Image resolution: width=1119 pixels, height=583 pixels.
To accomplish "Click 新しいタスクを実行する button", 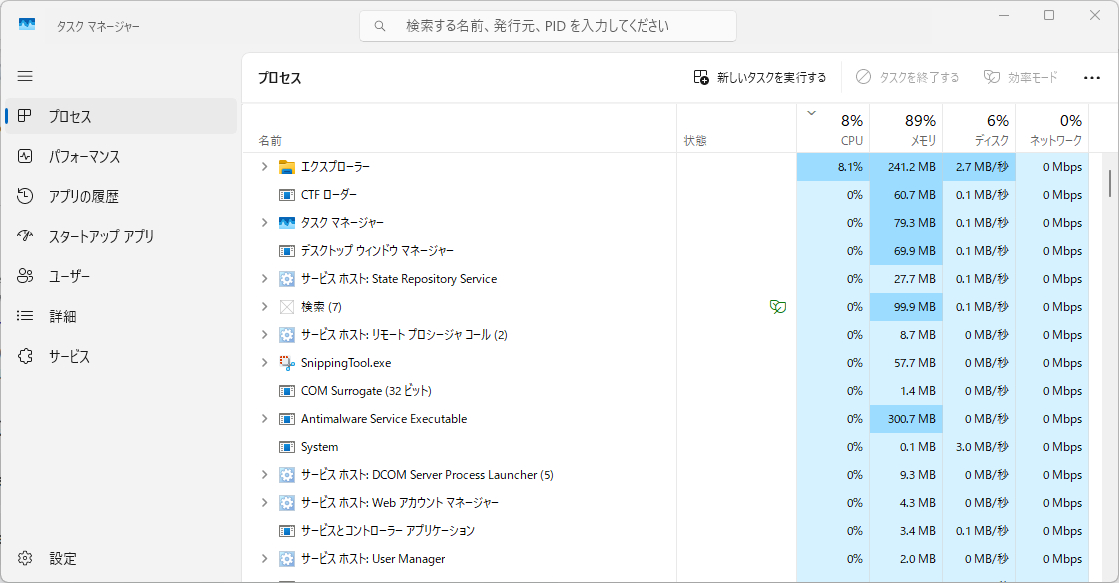I will point(760,77).
